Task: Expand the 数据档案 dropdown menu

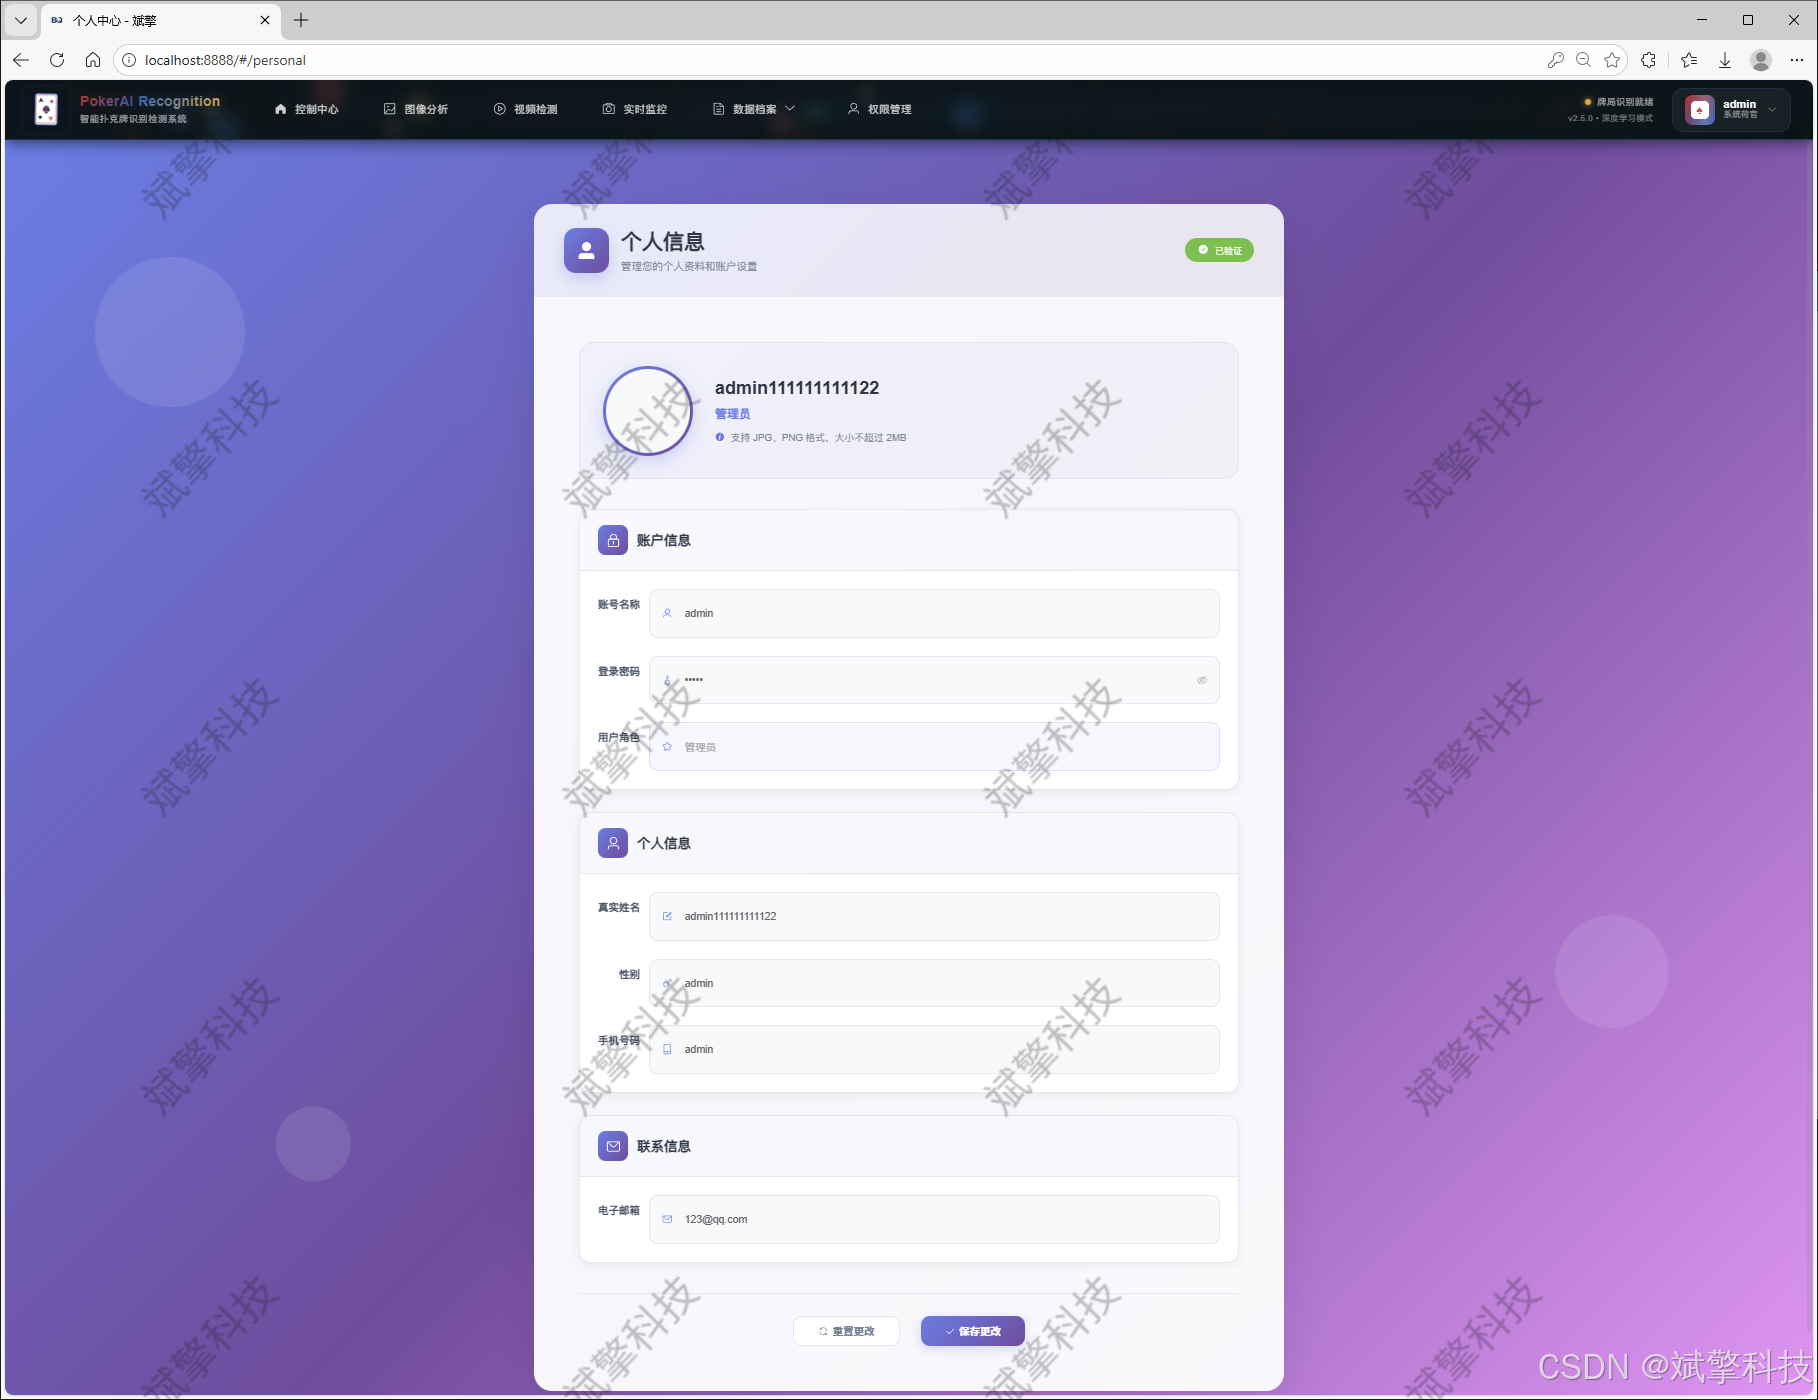Action: [754, 109]
